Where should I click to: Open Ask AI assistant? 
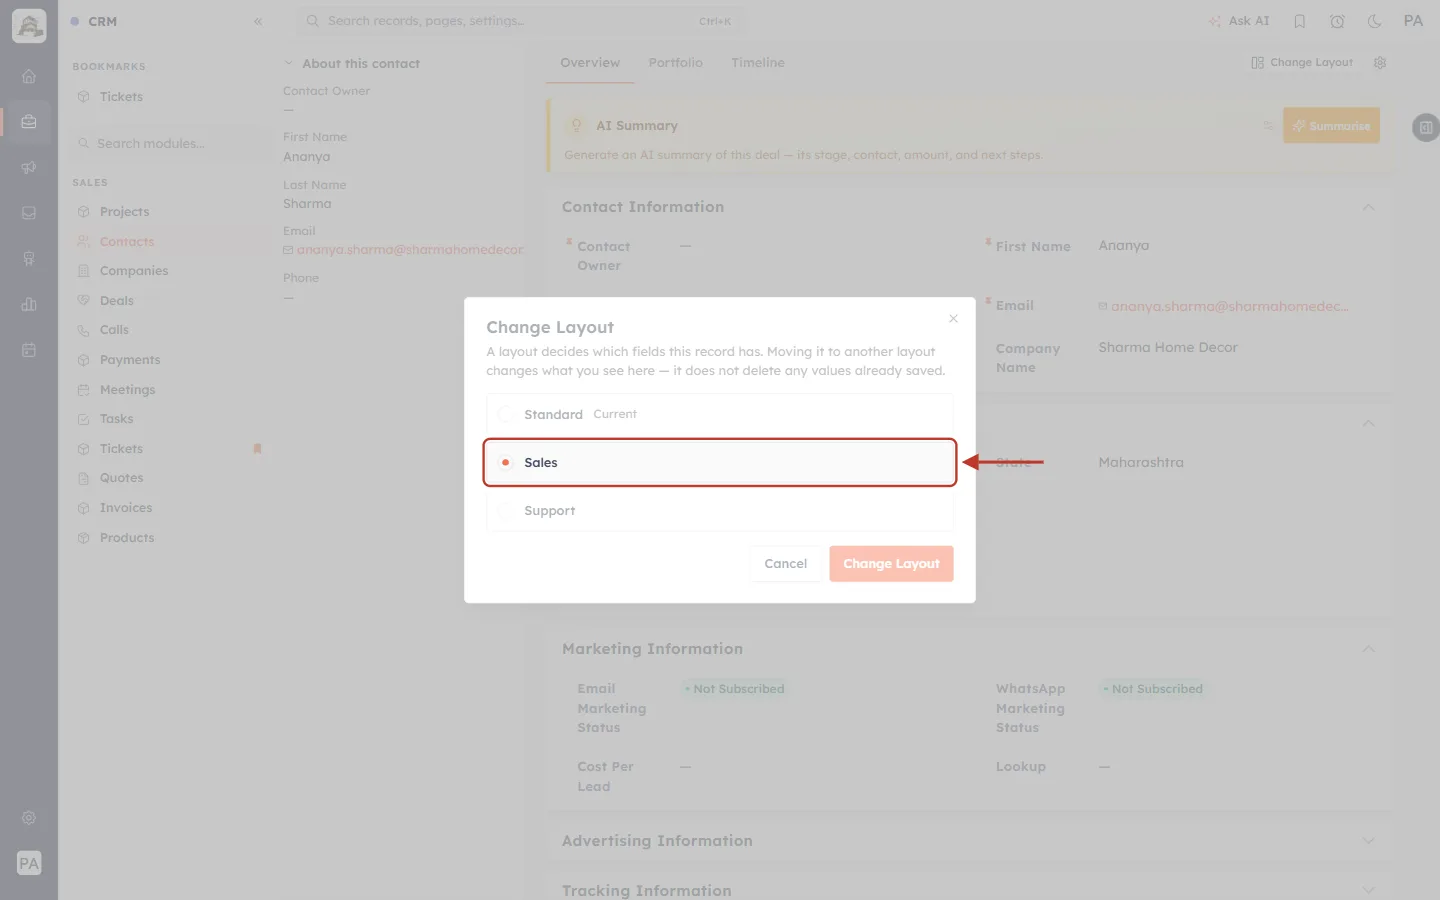1239,21
